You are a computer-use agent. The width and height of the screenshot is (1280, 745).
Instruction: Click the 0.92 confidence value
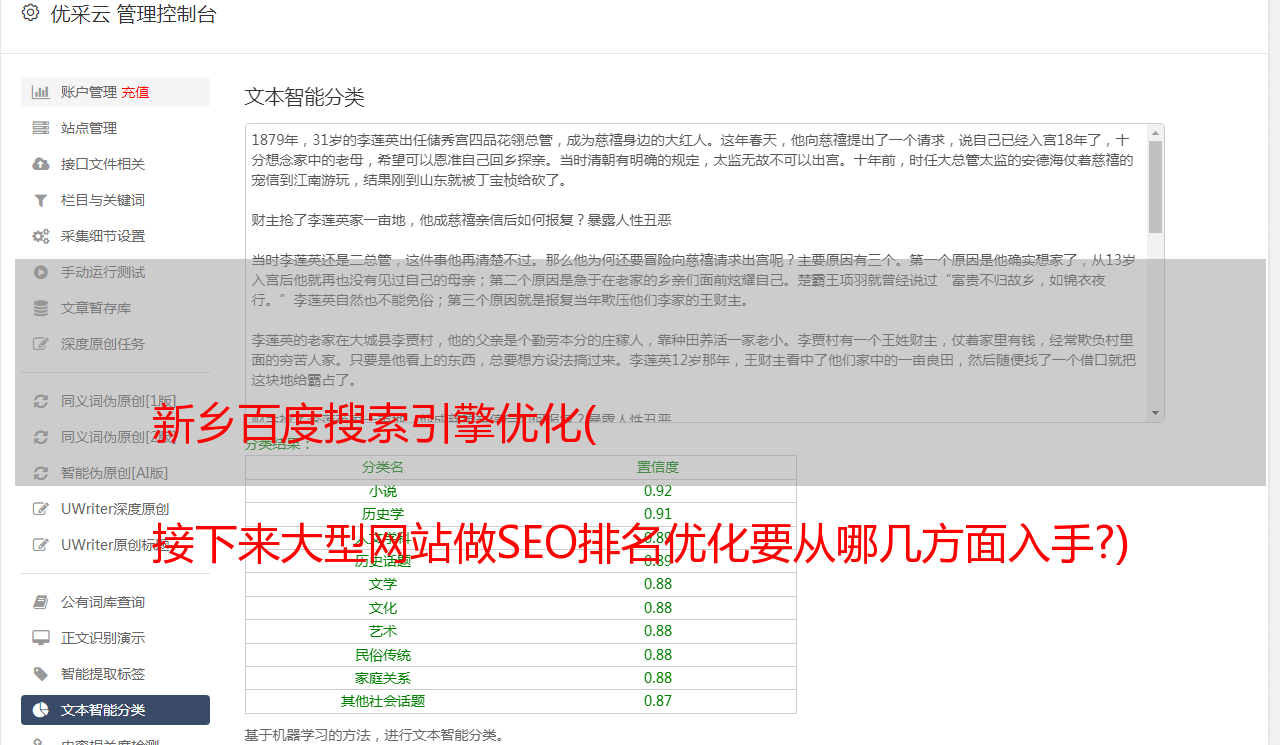(x=658, y=491)
